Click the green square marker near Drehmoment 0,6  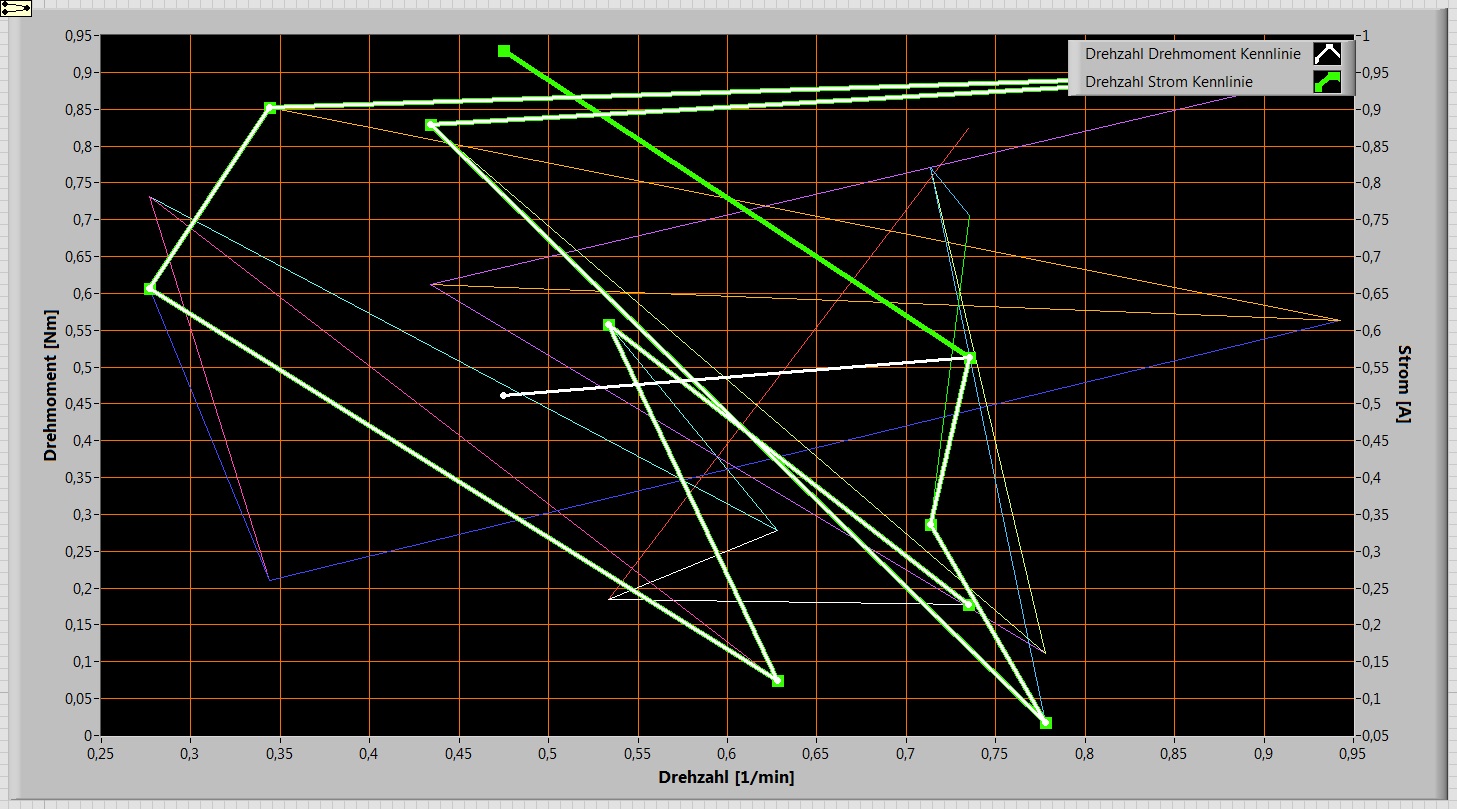pos(150,288)
